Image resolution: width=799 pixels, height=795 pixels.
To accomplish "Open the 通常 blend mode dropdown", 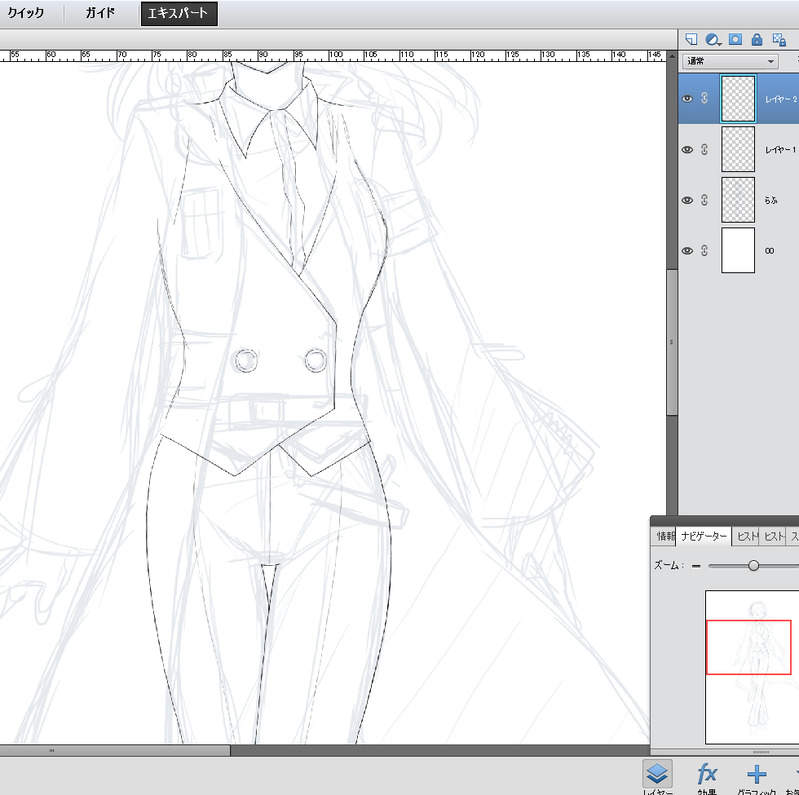I will point(730,61).
